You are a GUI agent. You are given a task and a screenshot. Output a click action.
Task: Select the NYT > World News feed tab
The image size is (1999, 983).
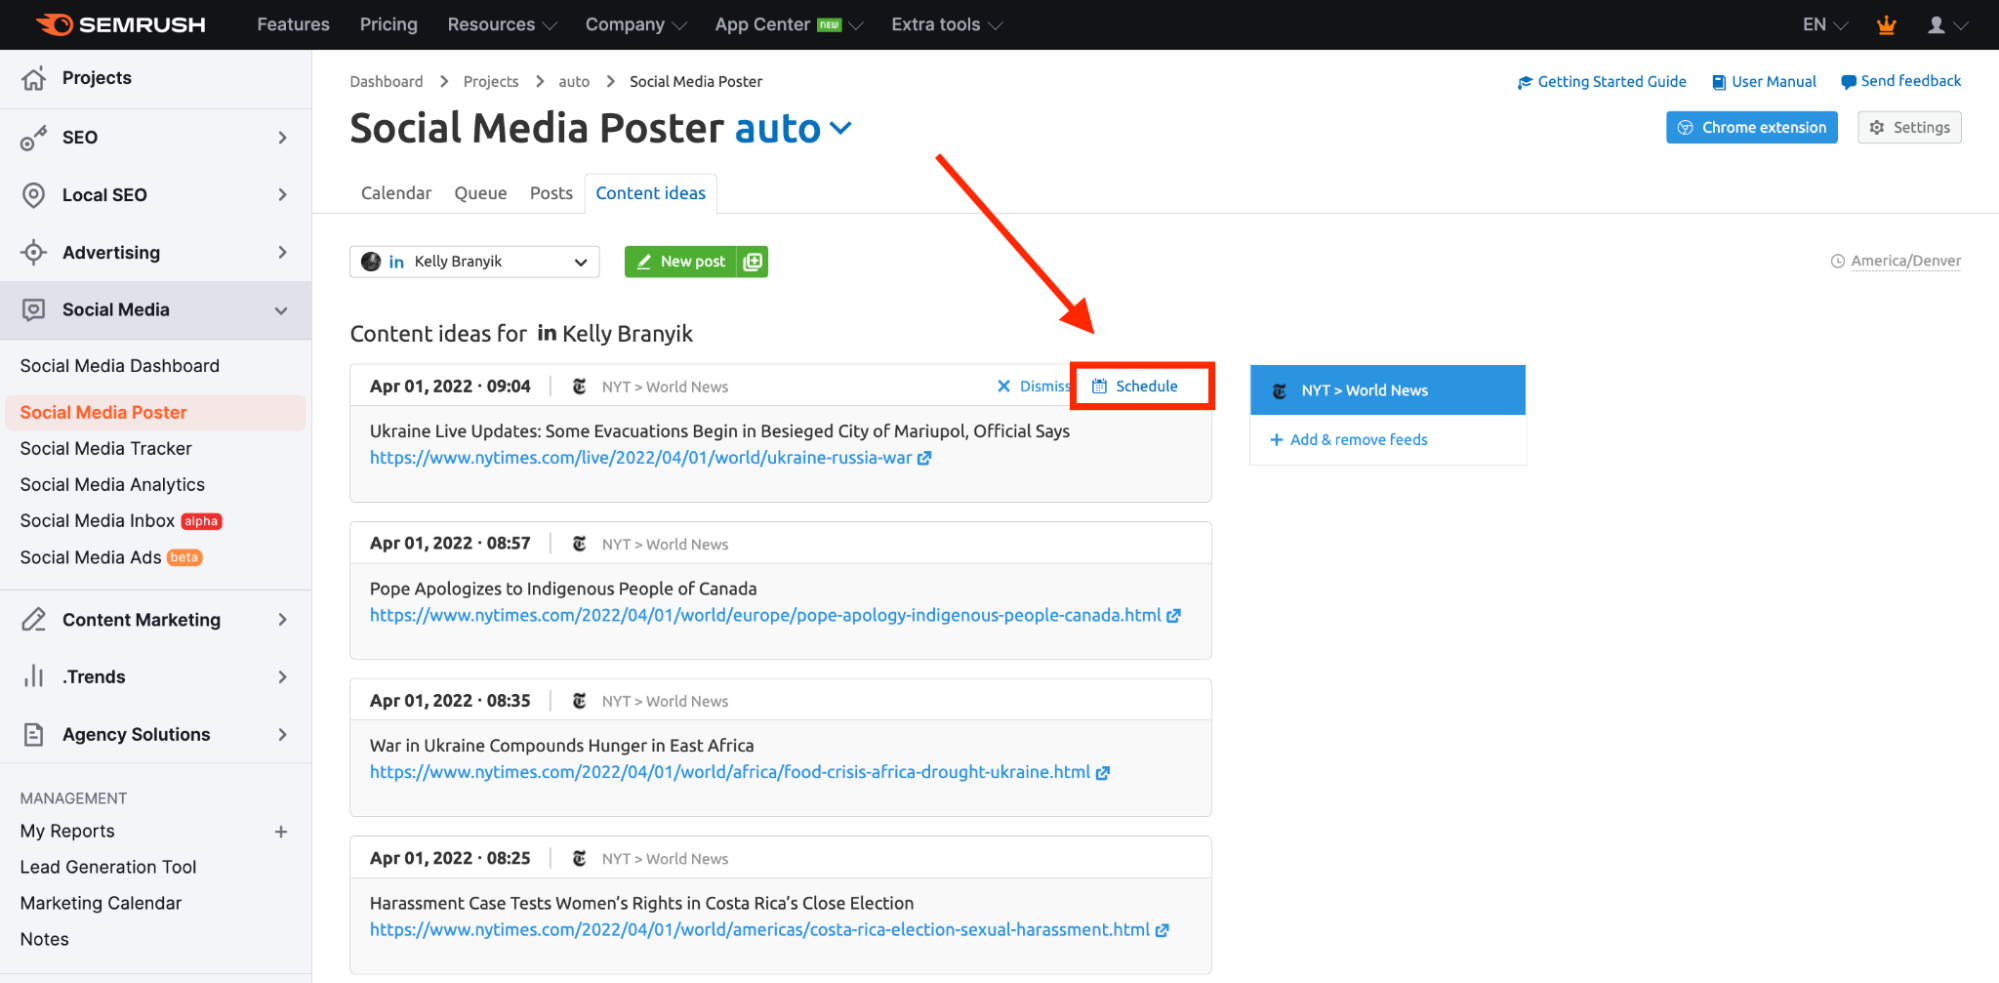(x=1388, y=391)
